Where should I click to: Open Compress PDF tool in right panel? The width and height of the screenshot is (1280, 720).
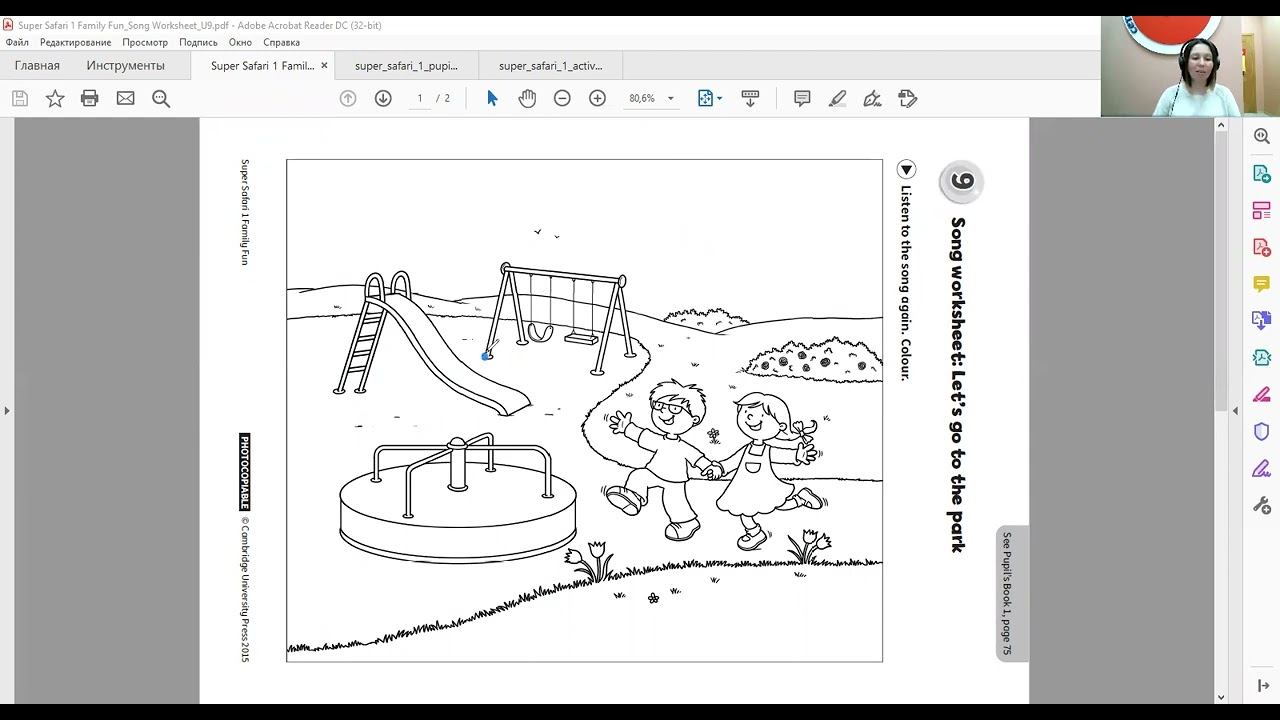click(x=1262, y=357)
